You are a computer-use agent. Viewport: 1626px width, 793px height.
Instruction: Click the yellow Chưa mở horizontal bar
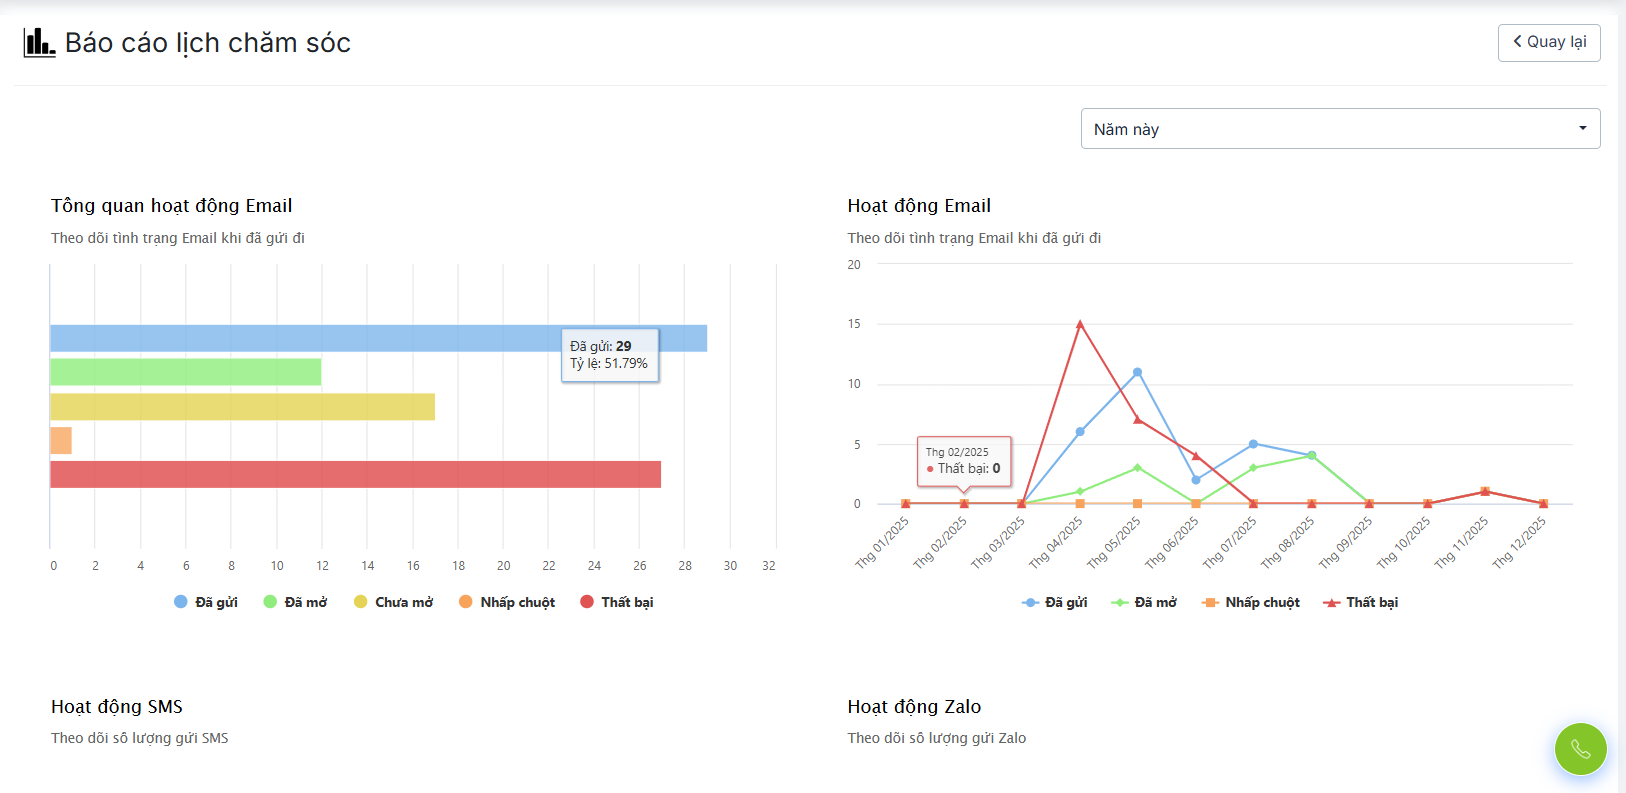(242, 406)
